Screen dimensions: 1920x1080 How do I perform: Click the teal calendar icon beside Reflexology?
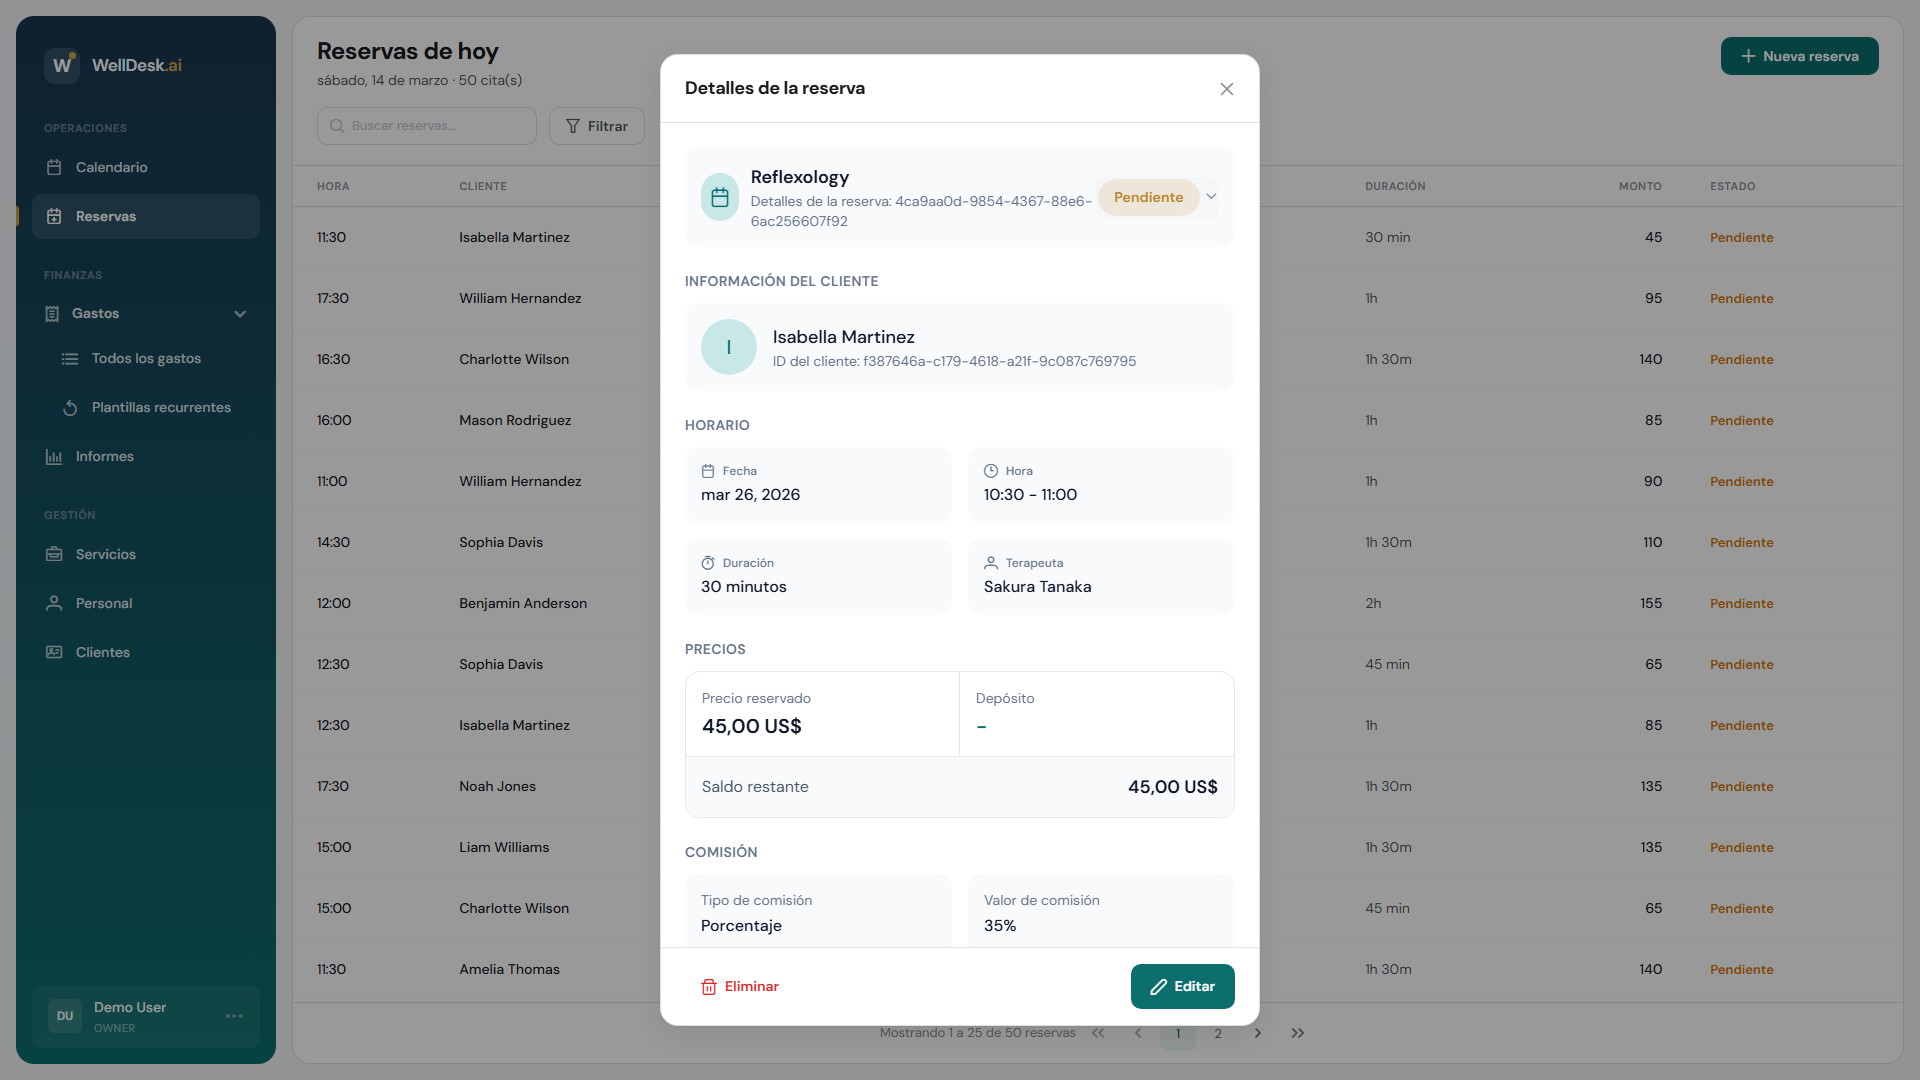(719, 198)
